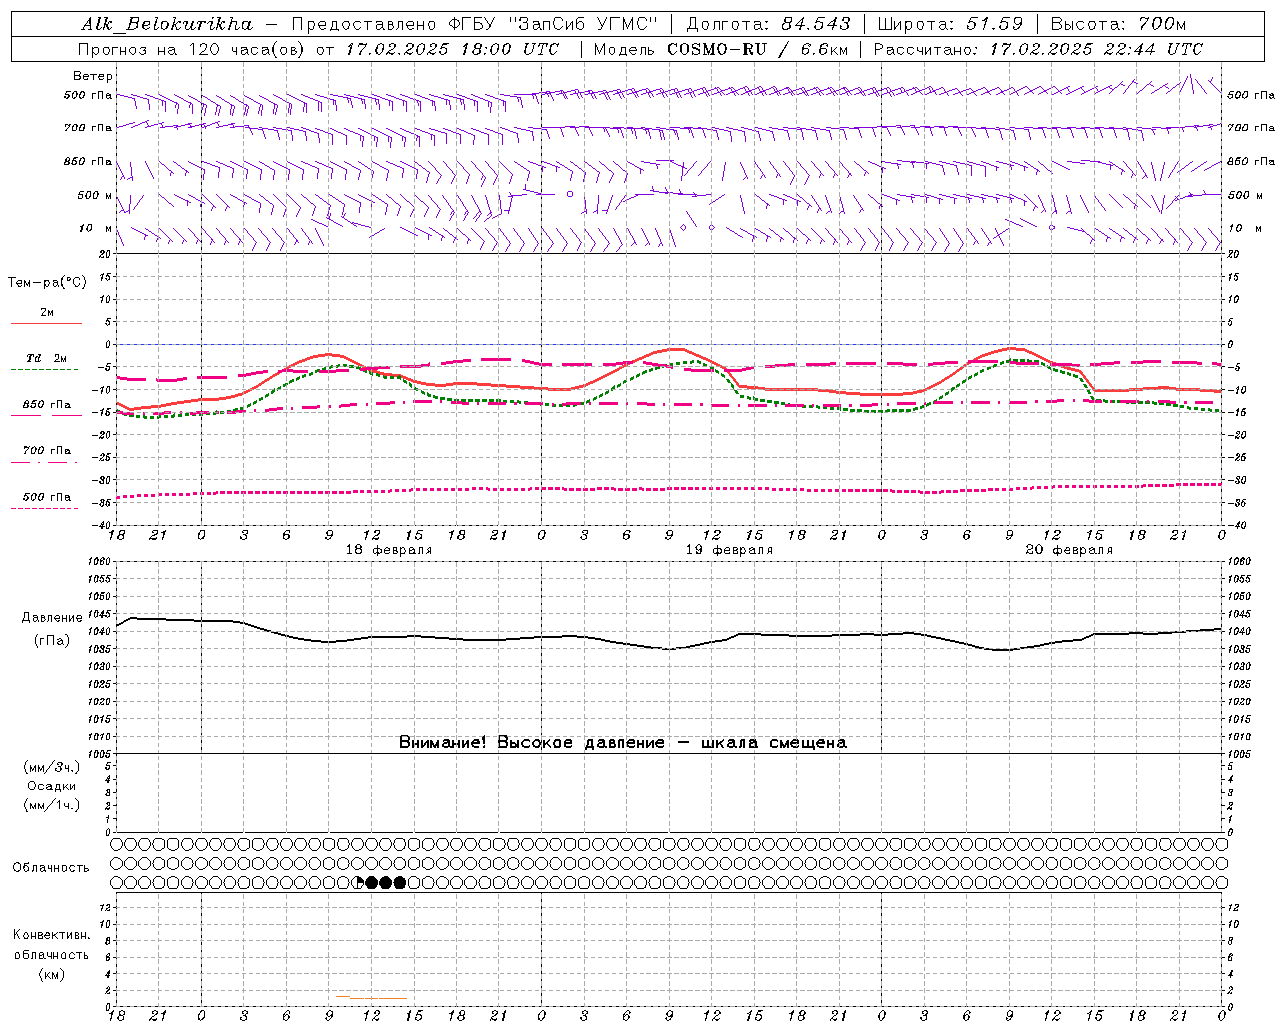
Task: Click the Давление pressure chart label
Action: 52,618
